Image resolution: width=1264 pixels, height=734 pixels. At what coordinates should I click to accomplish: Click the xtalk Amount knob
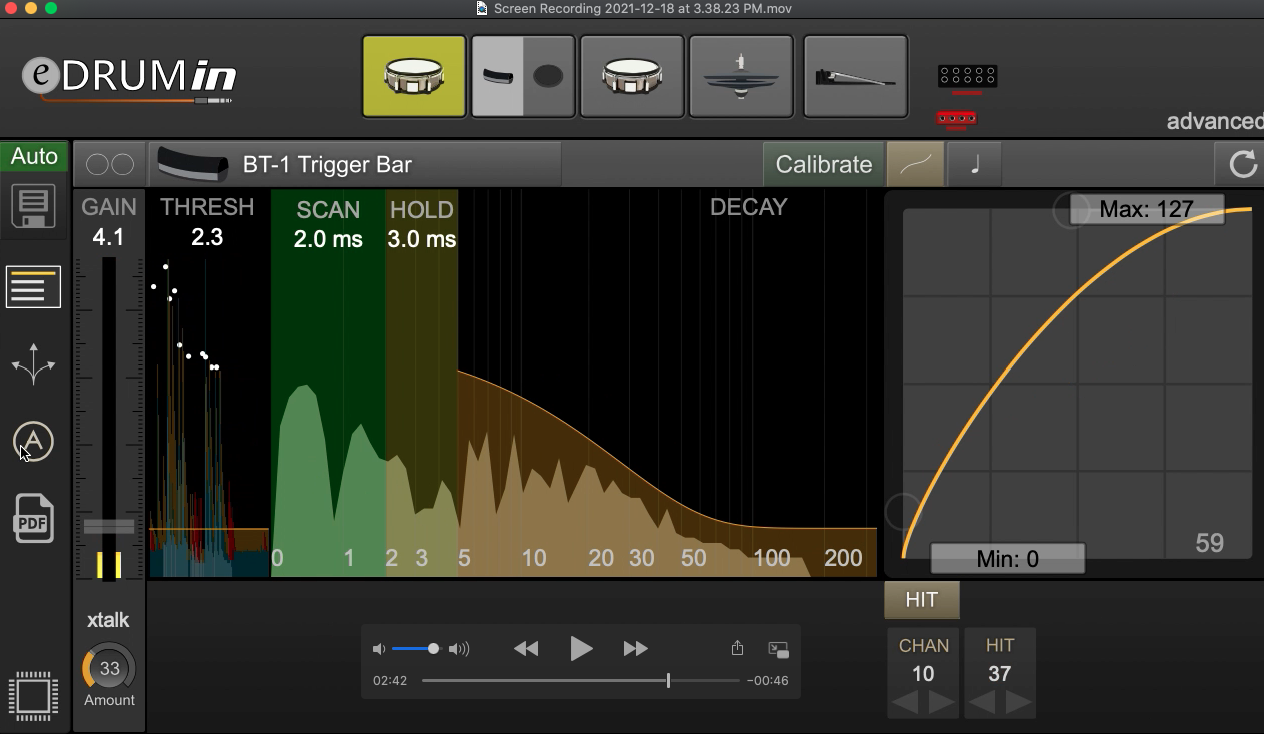coord(109,669)
